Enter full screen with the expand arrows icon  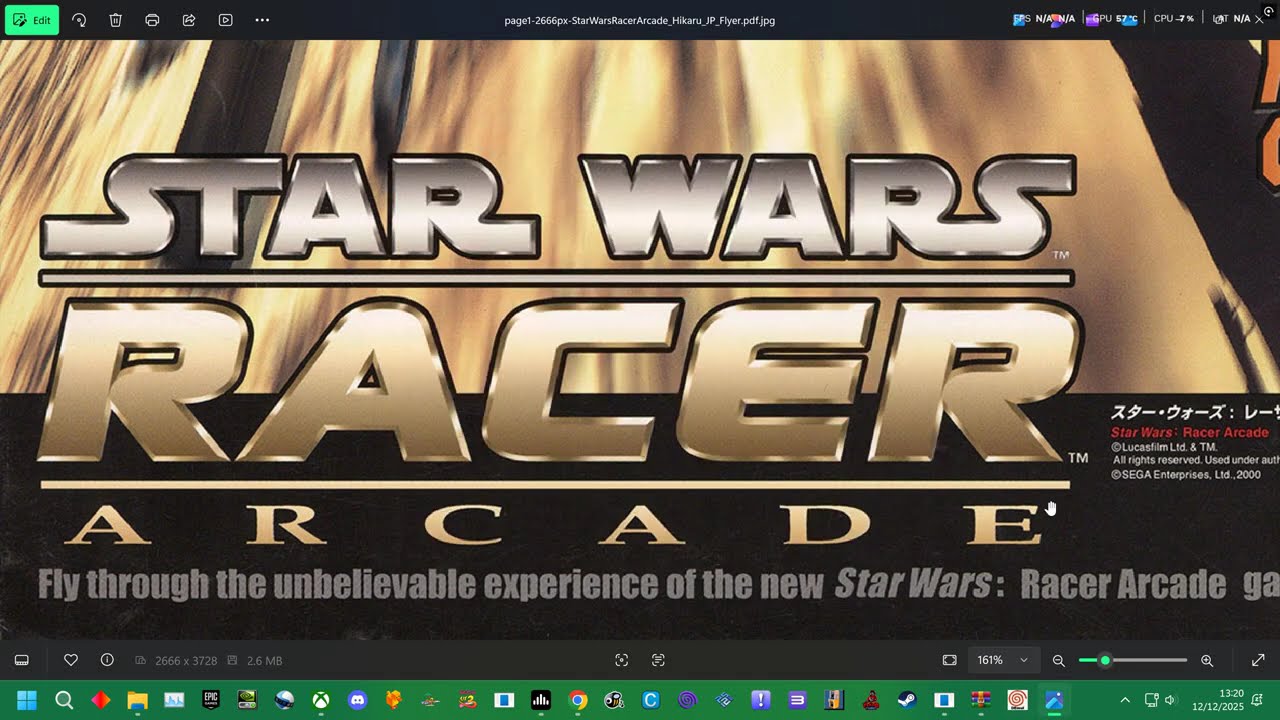tap(1258, 660)
